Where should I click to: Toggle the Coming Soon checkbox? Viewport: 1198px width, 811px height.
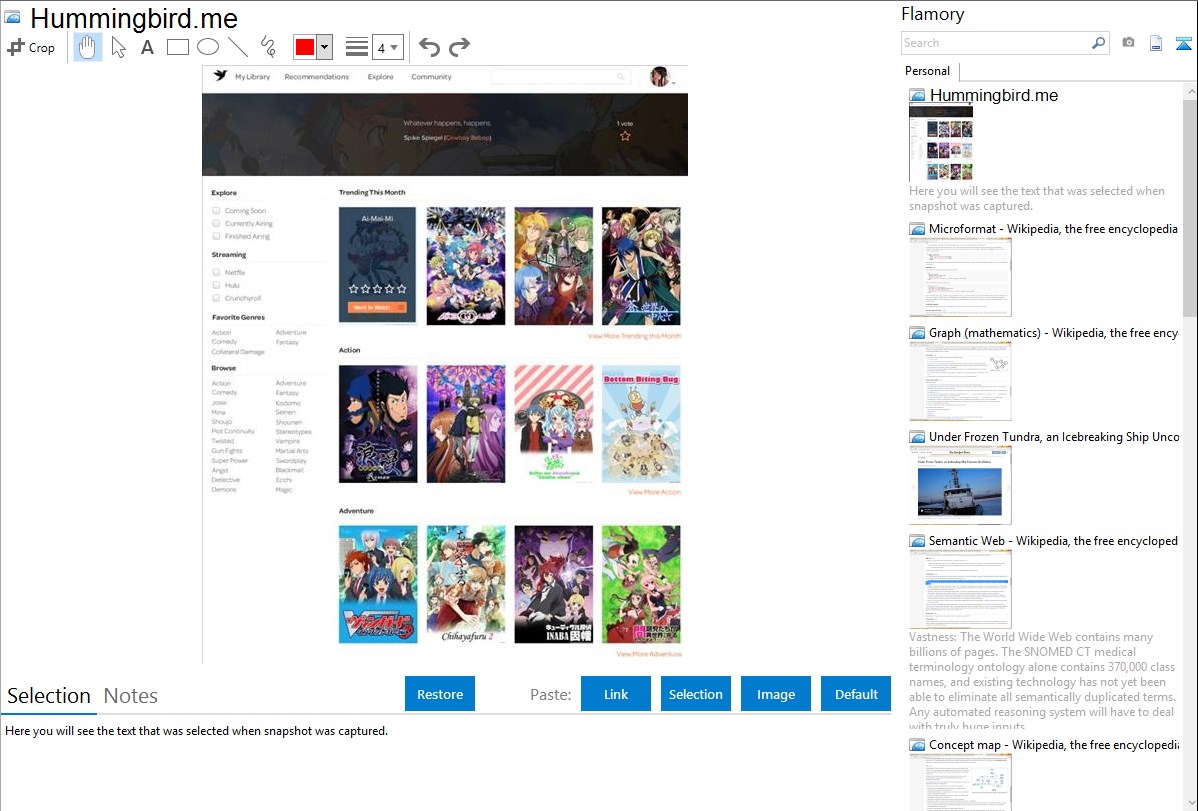(216, 210)
